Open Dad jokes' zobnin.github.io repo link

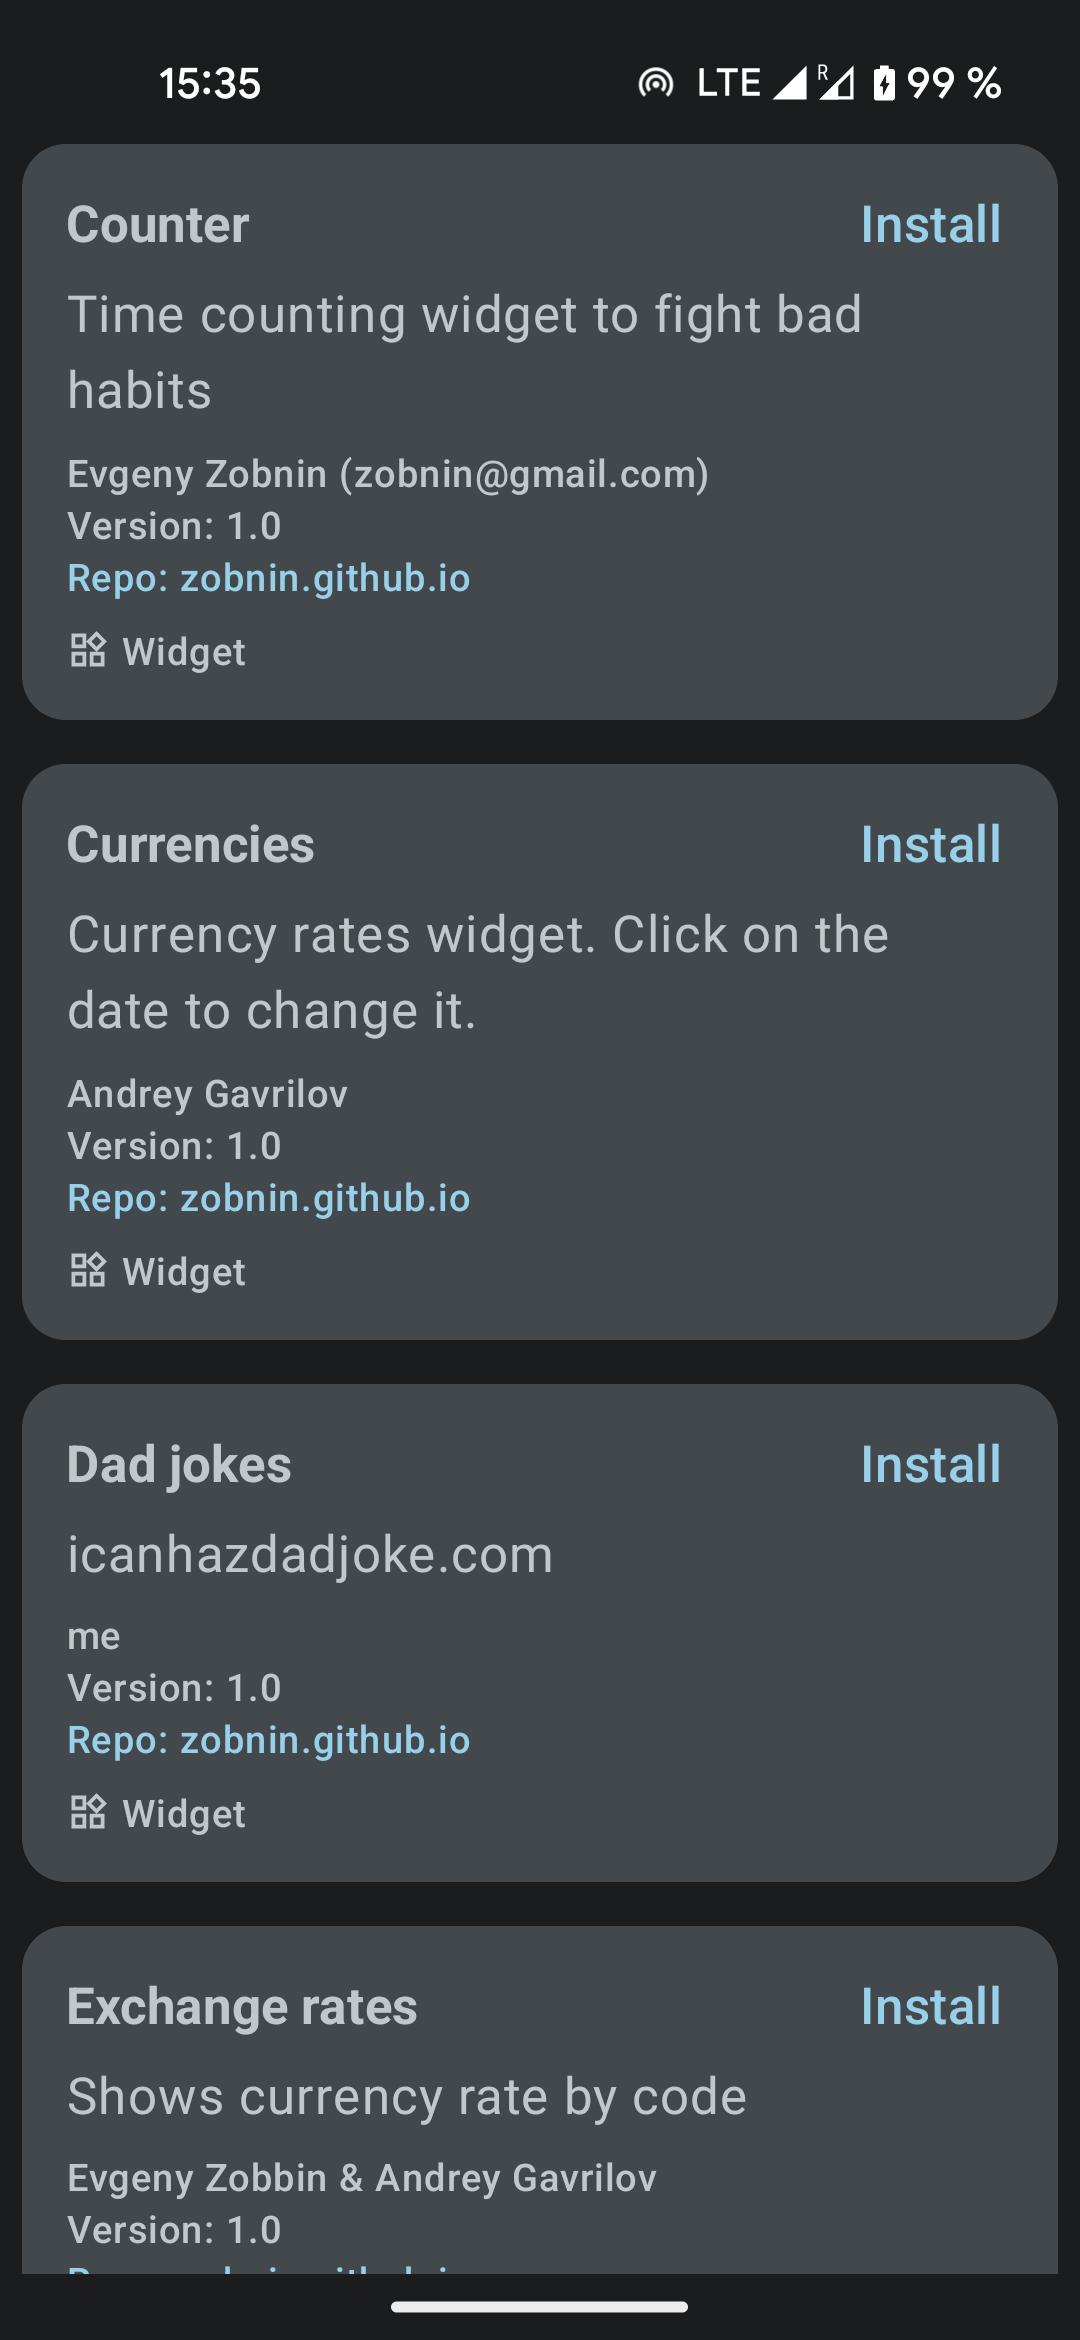[268, 1740]
